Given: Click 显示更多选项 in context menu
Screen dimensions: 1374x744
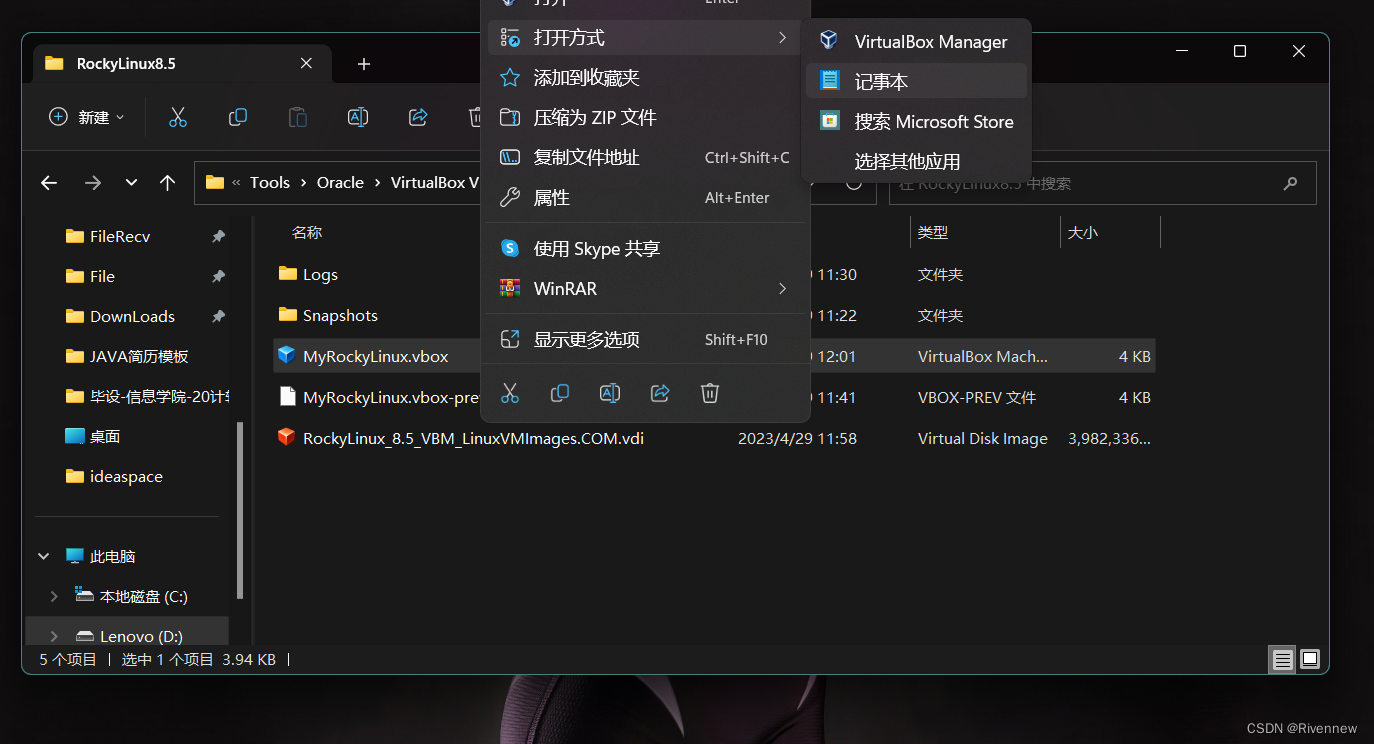Looking at the screenshot, I should pyautogui.click(x=645, y=339).
